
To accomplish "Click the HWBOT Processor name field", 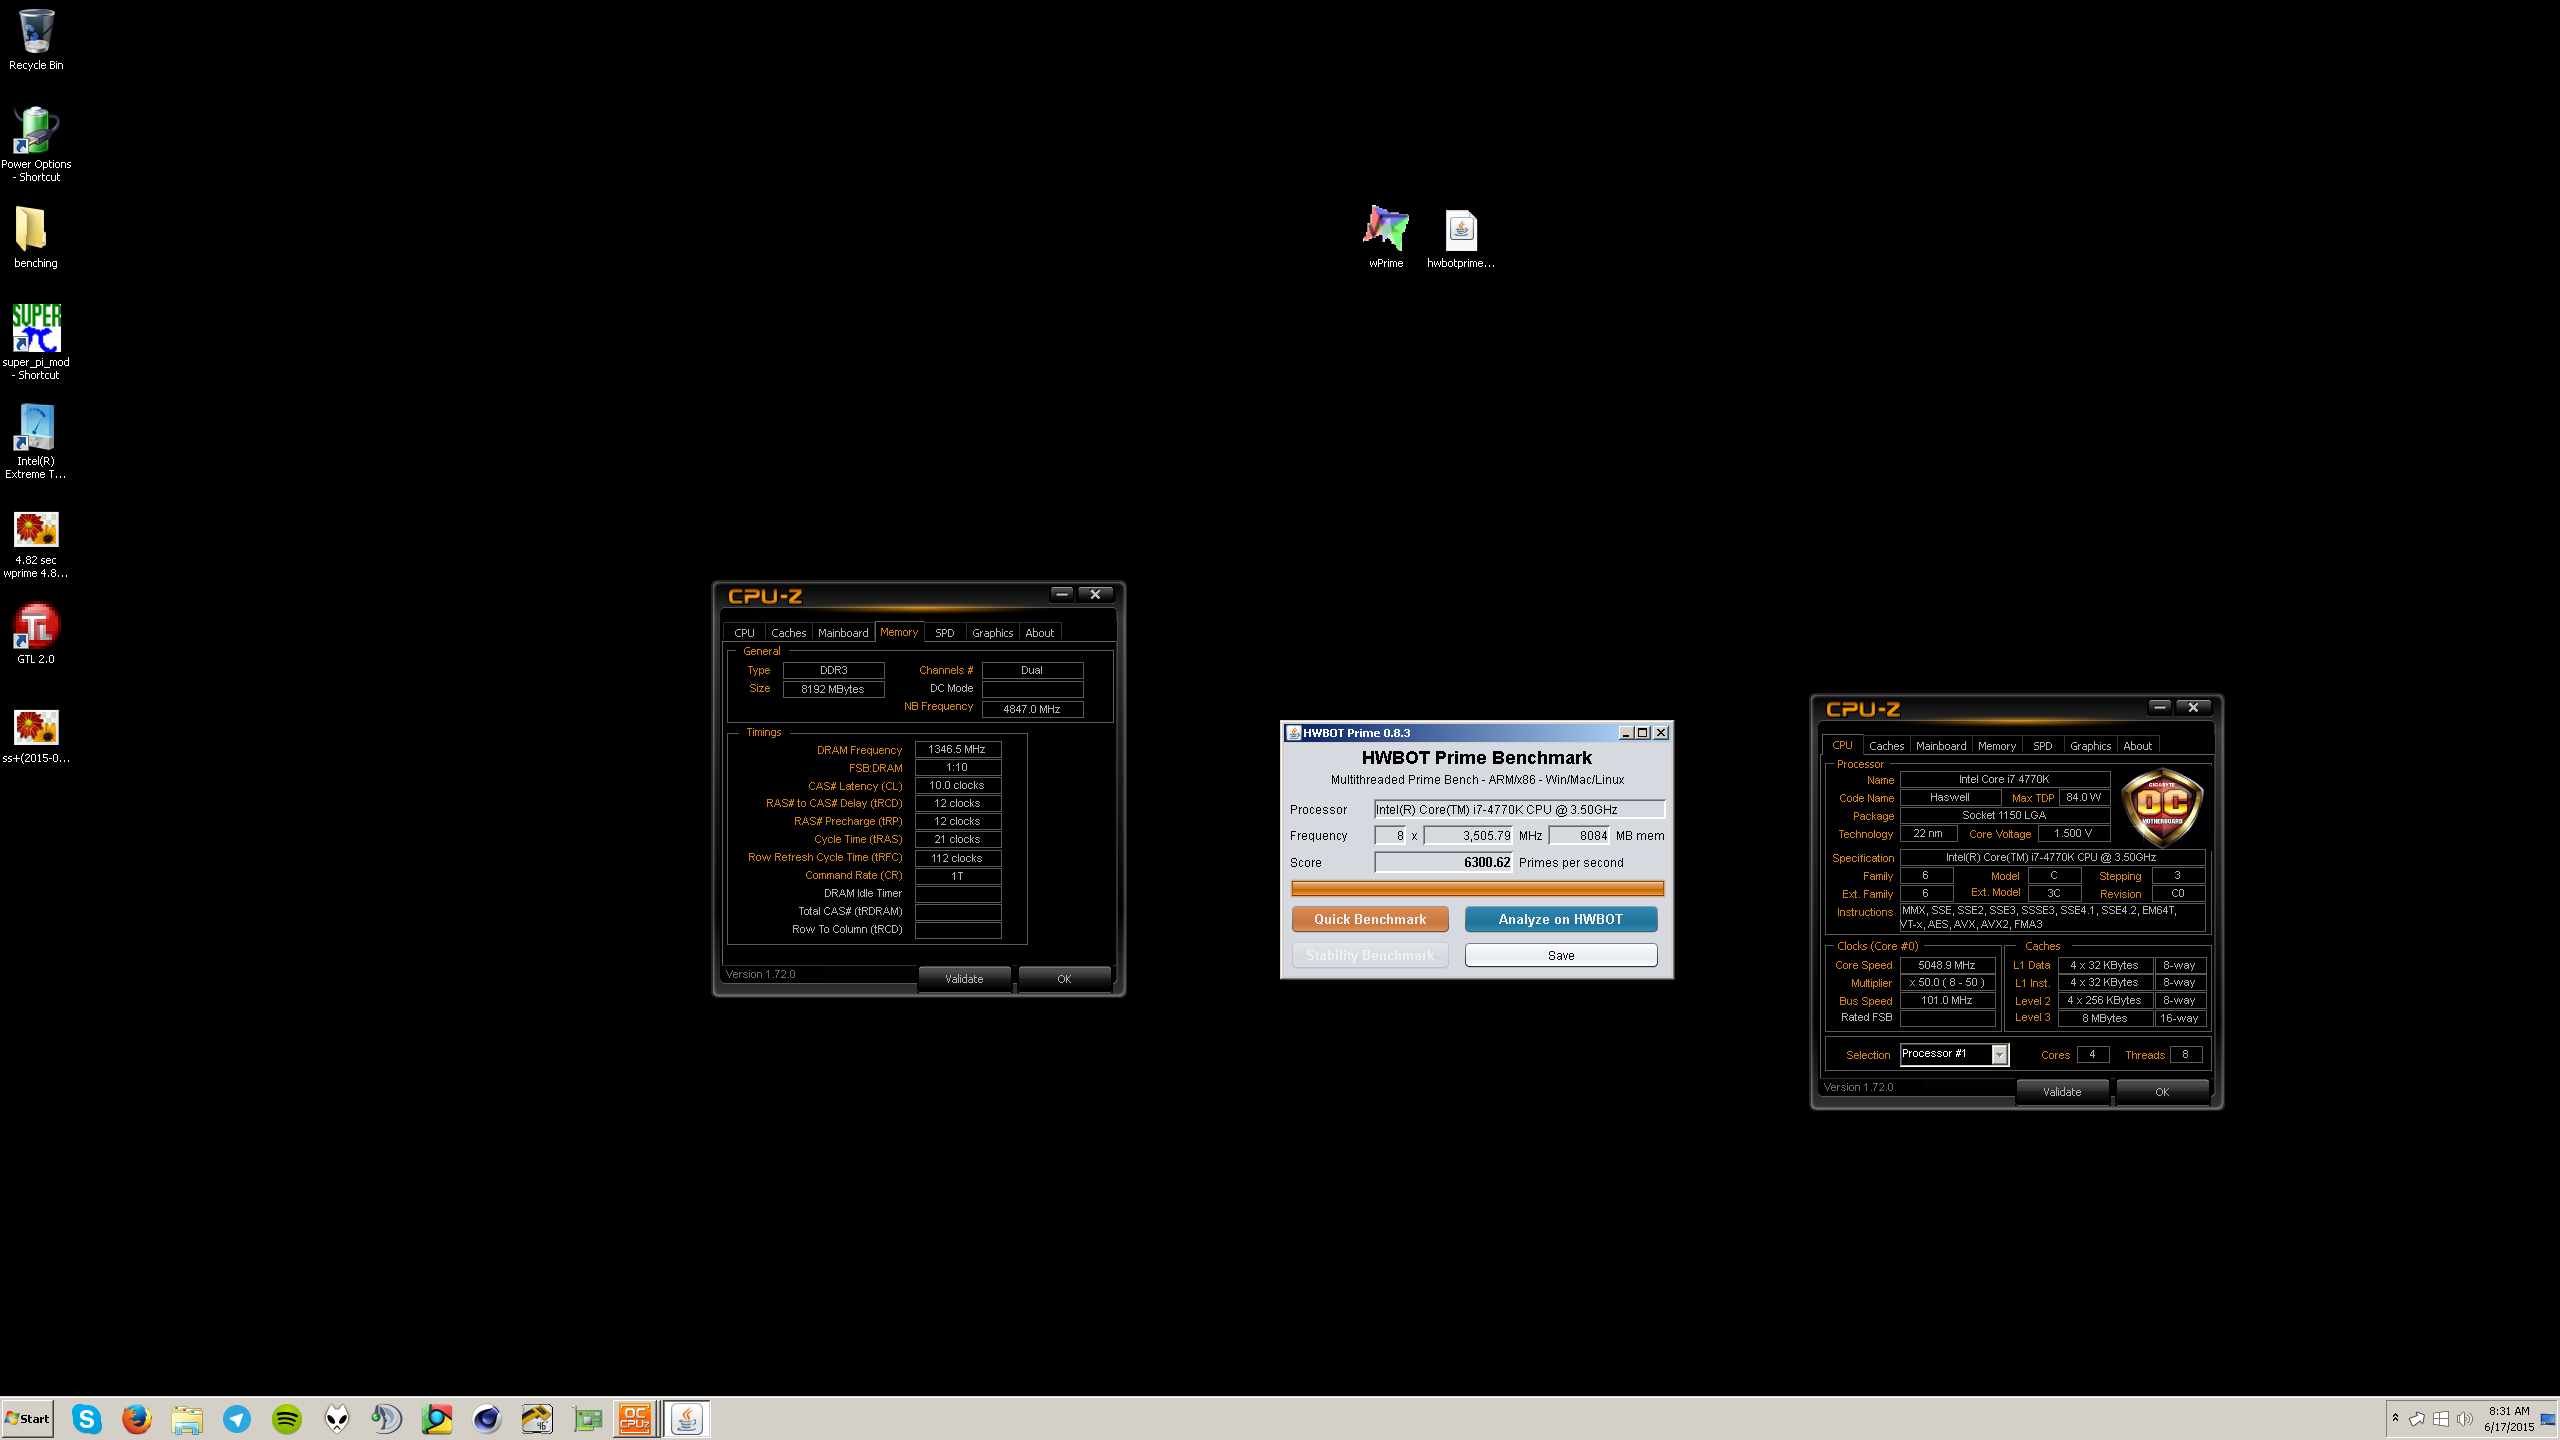I will click(1519, 809).
